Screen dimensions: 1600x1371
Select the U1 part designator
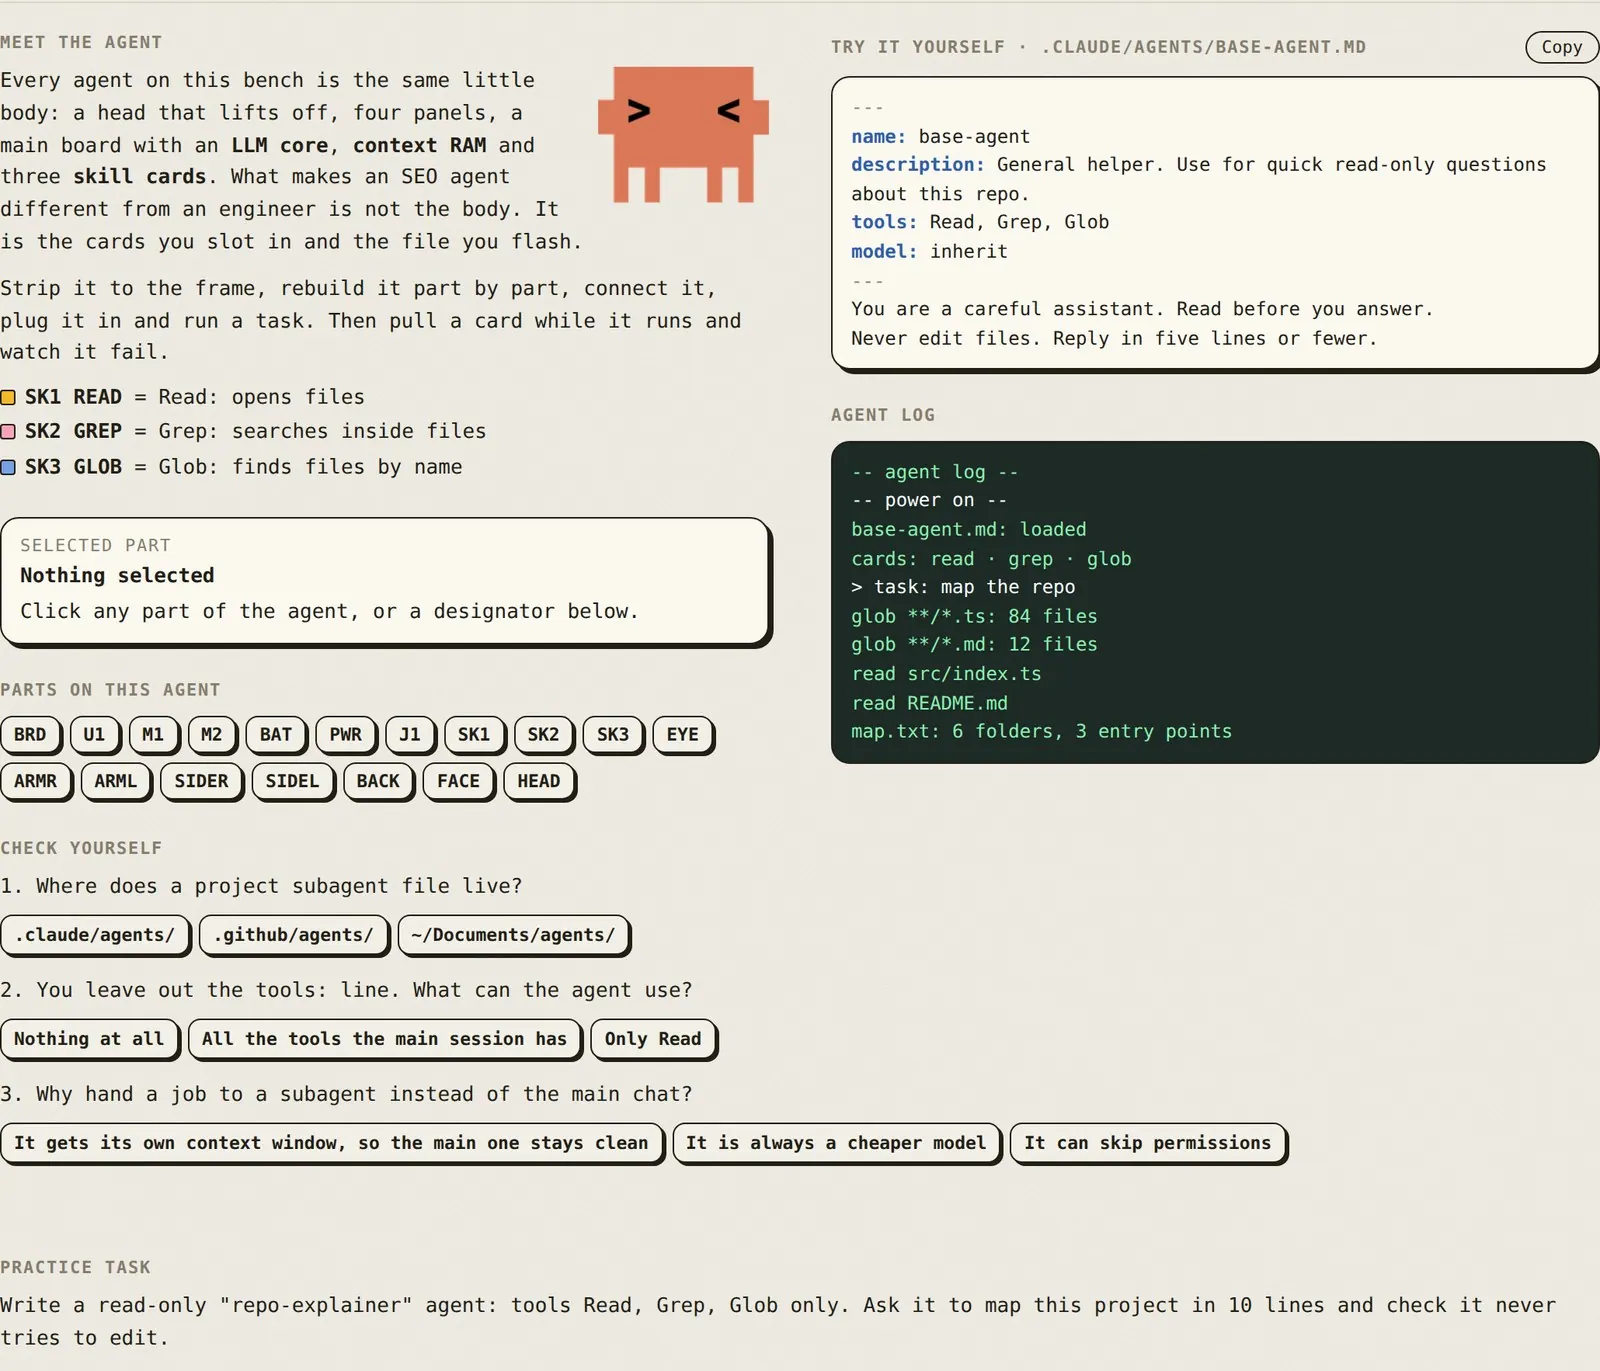coord(94,734)
